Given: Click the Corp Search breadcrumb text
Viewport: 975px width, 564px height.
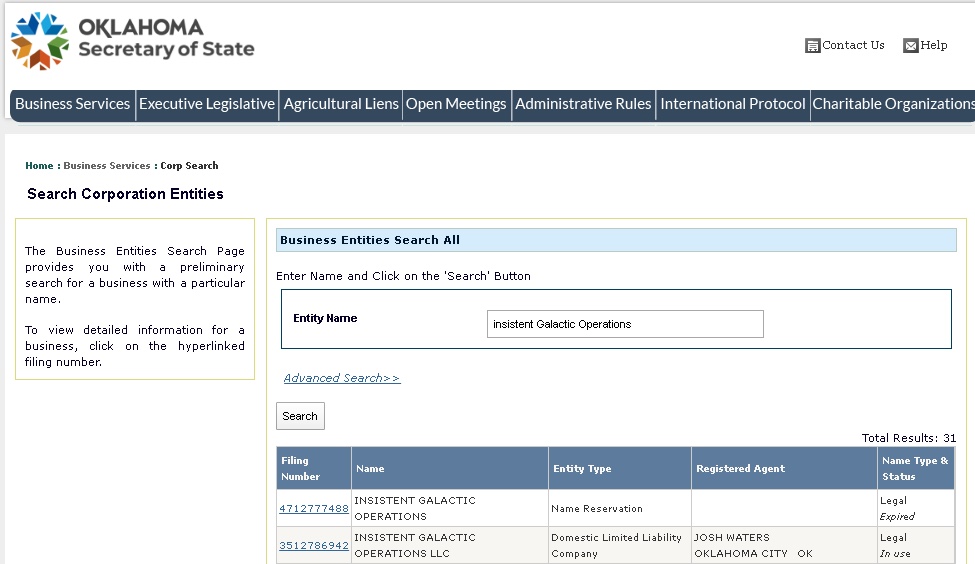Looking at the screenshot, I should pos(189,165).
